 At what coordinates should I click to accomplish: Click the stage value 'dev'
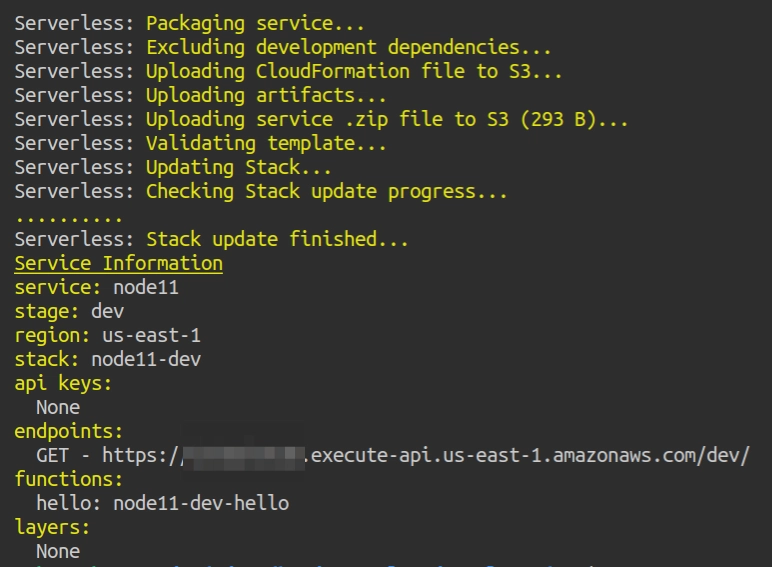(x=107, y=311)
